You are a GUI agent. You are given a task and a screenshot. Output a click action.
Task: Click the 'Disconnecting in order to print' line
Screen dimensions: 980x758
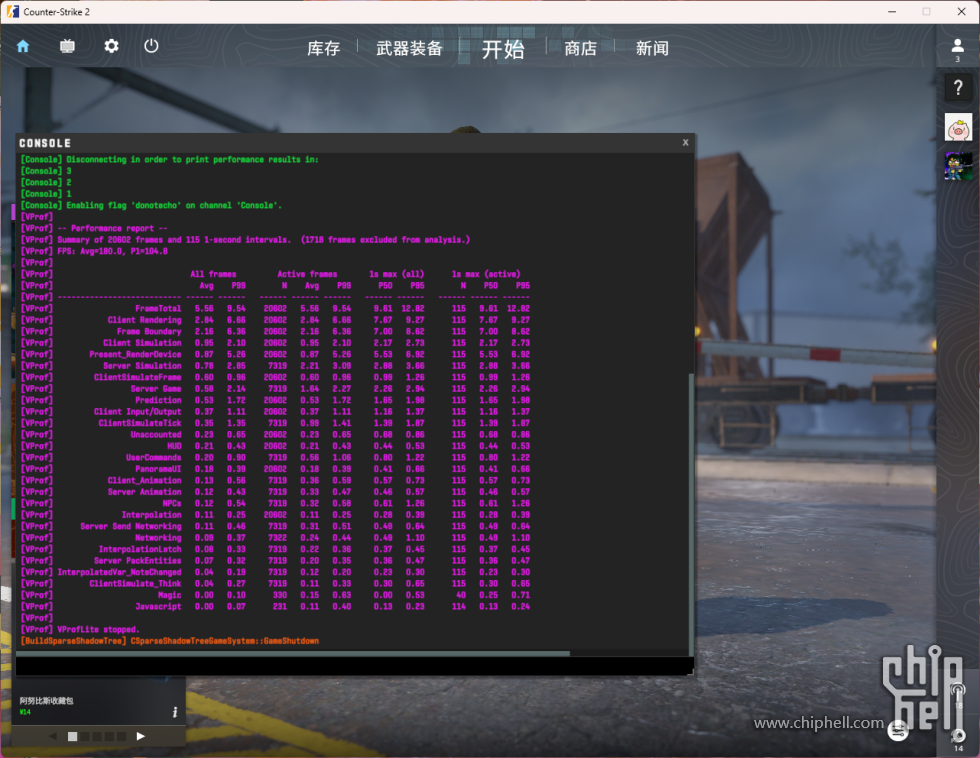[x=169, y=160]
